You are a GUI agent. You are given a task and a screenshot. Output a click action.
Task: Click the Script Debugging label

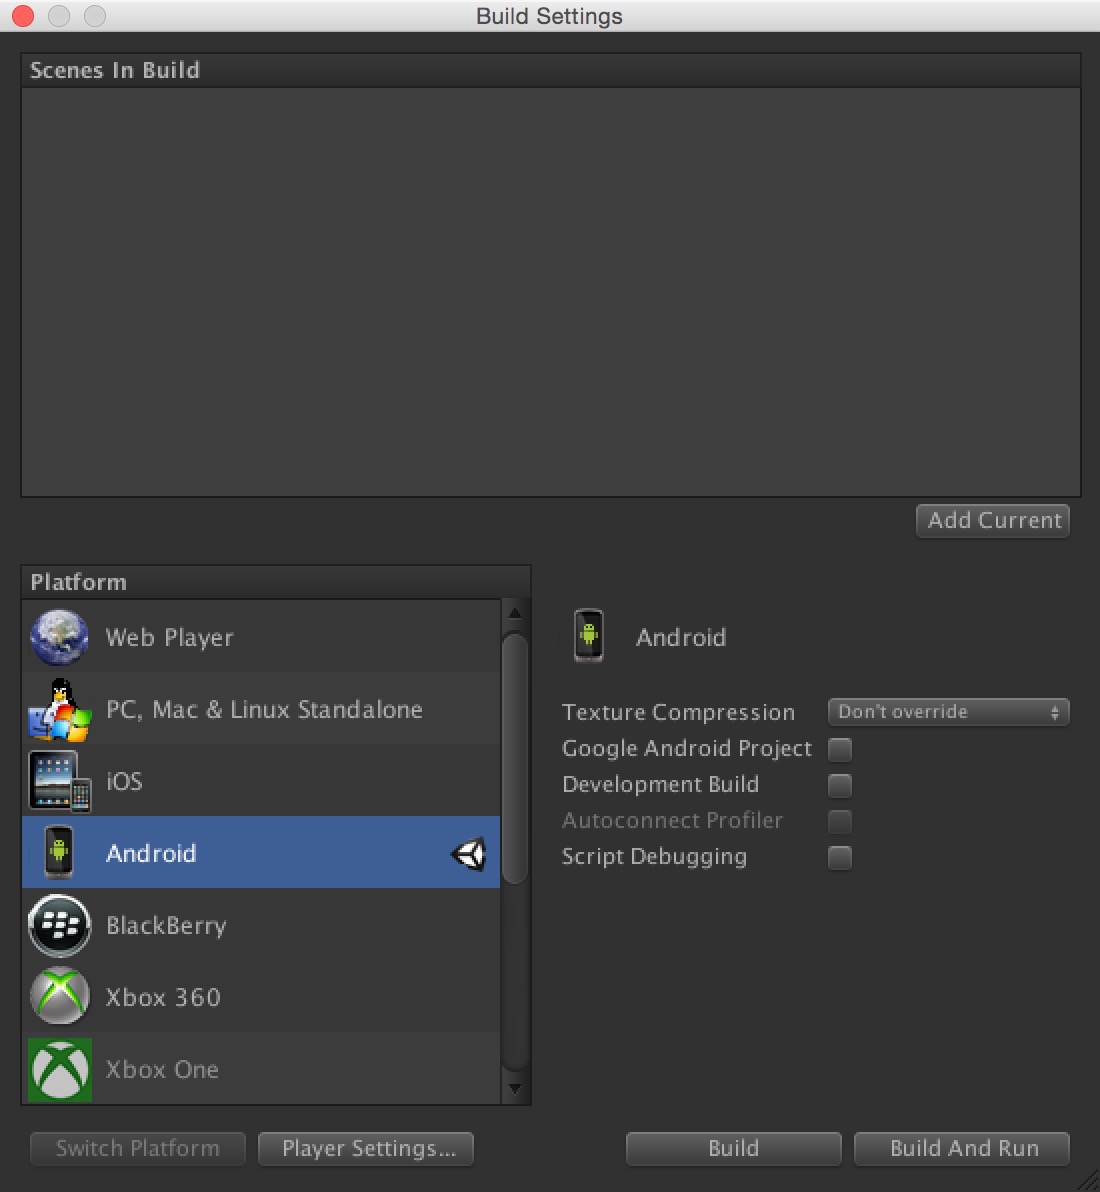point(654,857)
